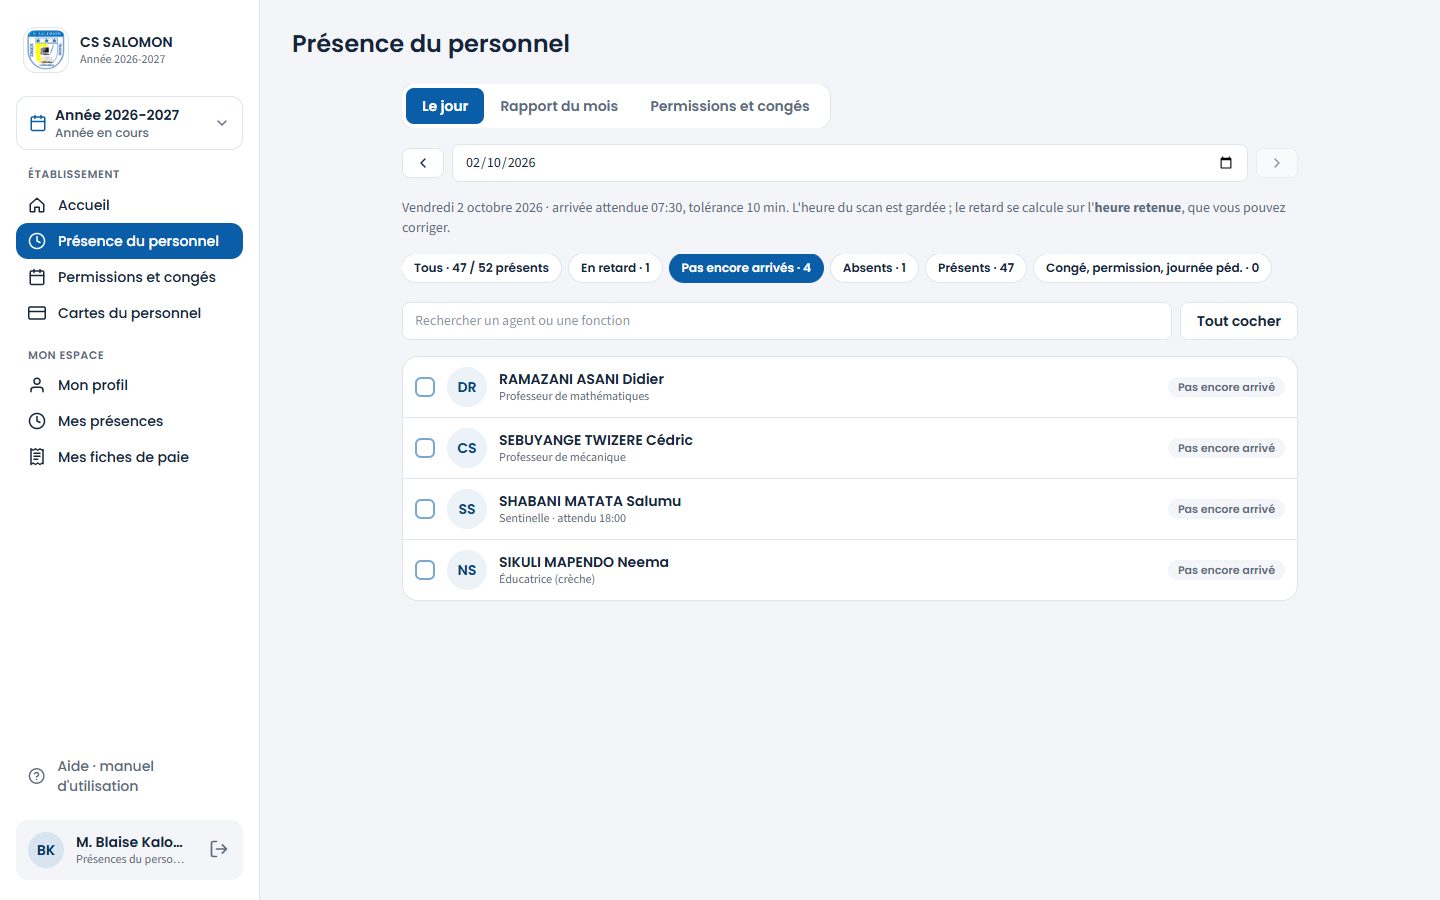
Task: Click the date field 02/10/2026
Action: pos(849,163)
